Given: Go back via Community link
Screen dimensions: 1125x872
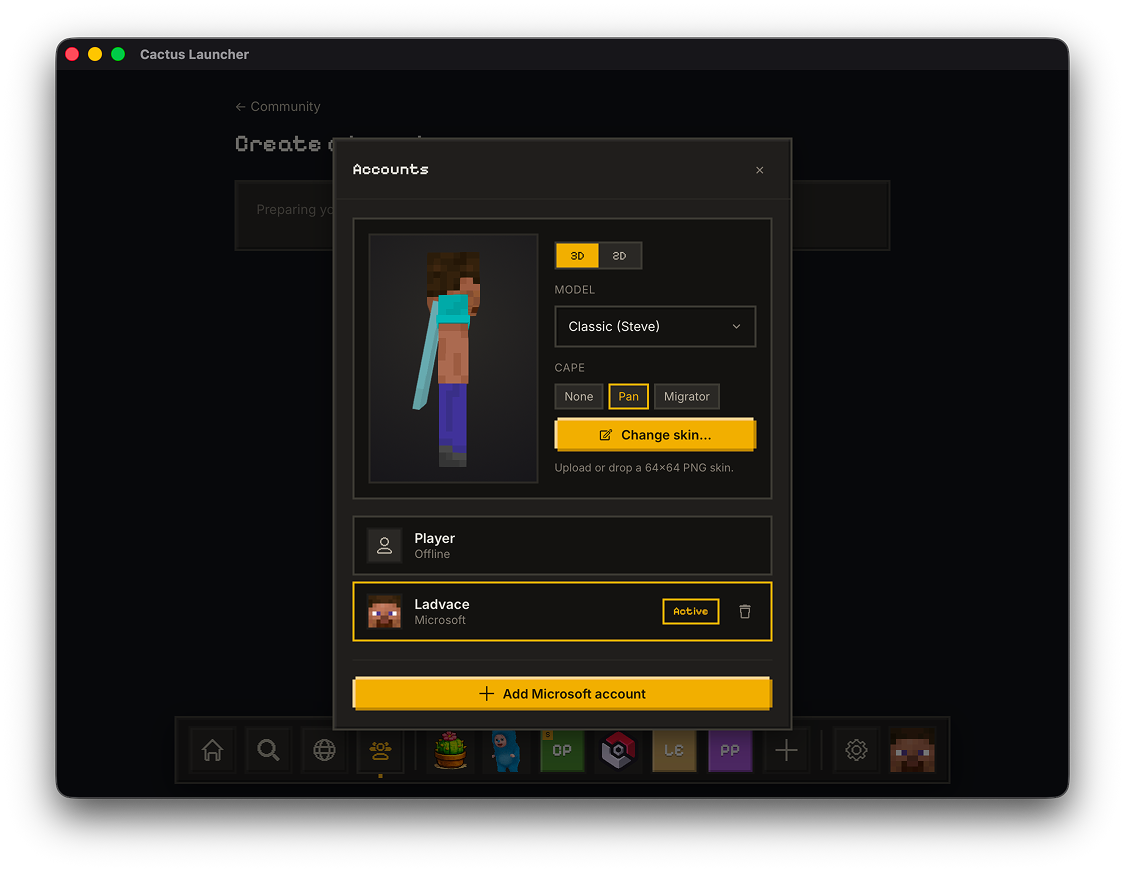Looking at the screenshot, I should tap(278, 106).
